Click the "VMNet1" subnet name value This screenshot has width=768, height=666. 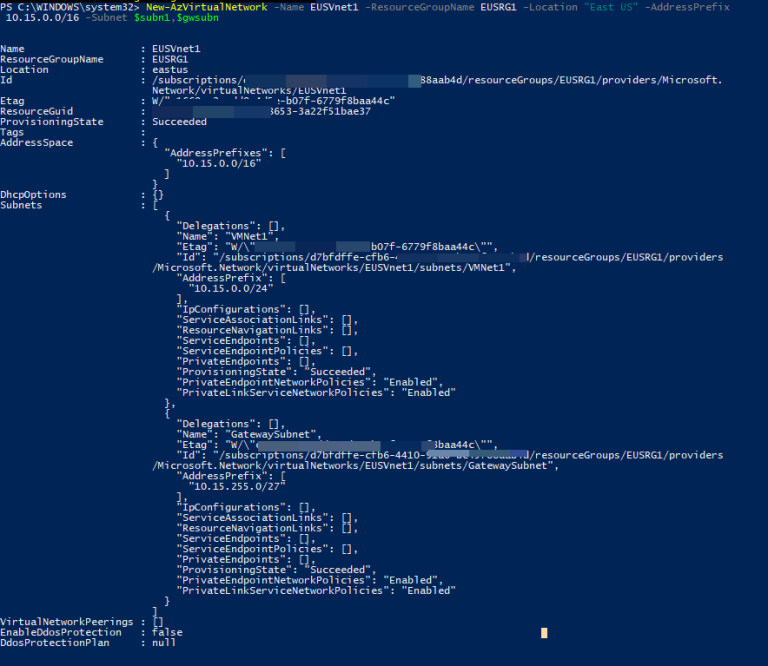pos(243,236)
